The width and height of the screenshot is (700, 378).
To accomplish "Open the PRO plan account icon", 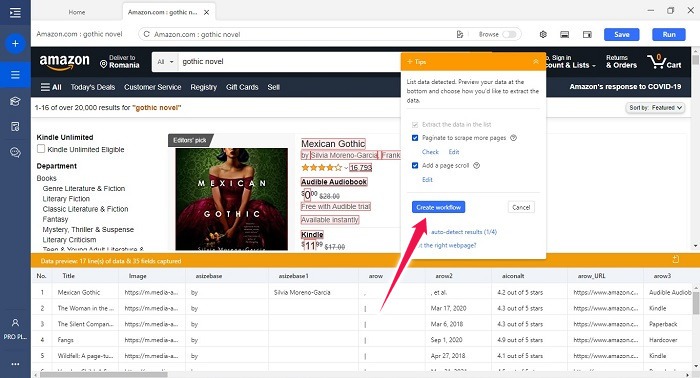I will 15,323.
